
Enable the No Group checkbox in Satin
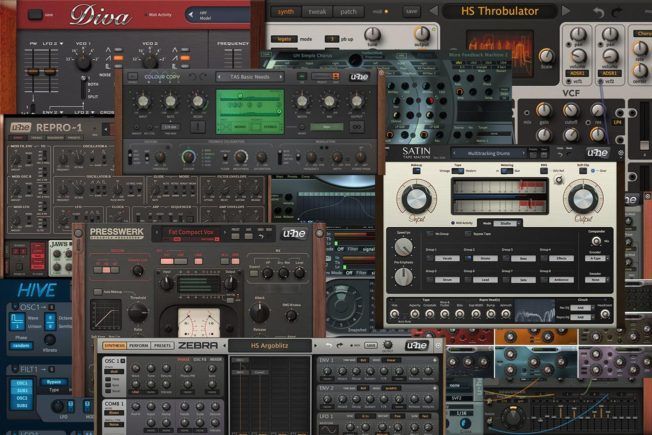click(x=430, y=234)
